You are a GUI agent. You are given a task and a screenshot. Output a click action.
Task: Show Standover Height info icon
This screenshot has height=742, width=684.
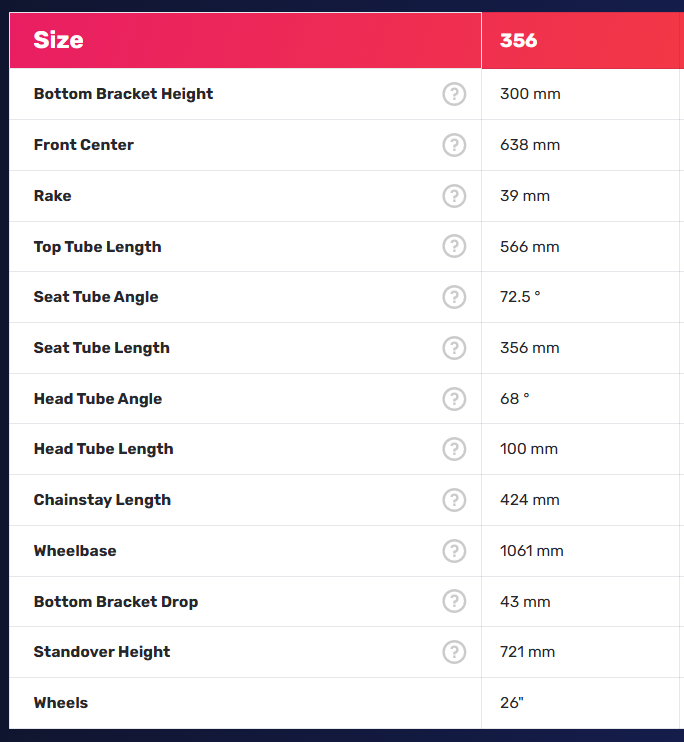(454, 652)
